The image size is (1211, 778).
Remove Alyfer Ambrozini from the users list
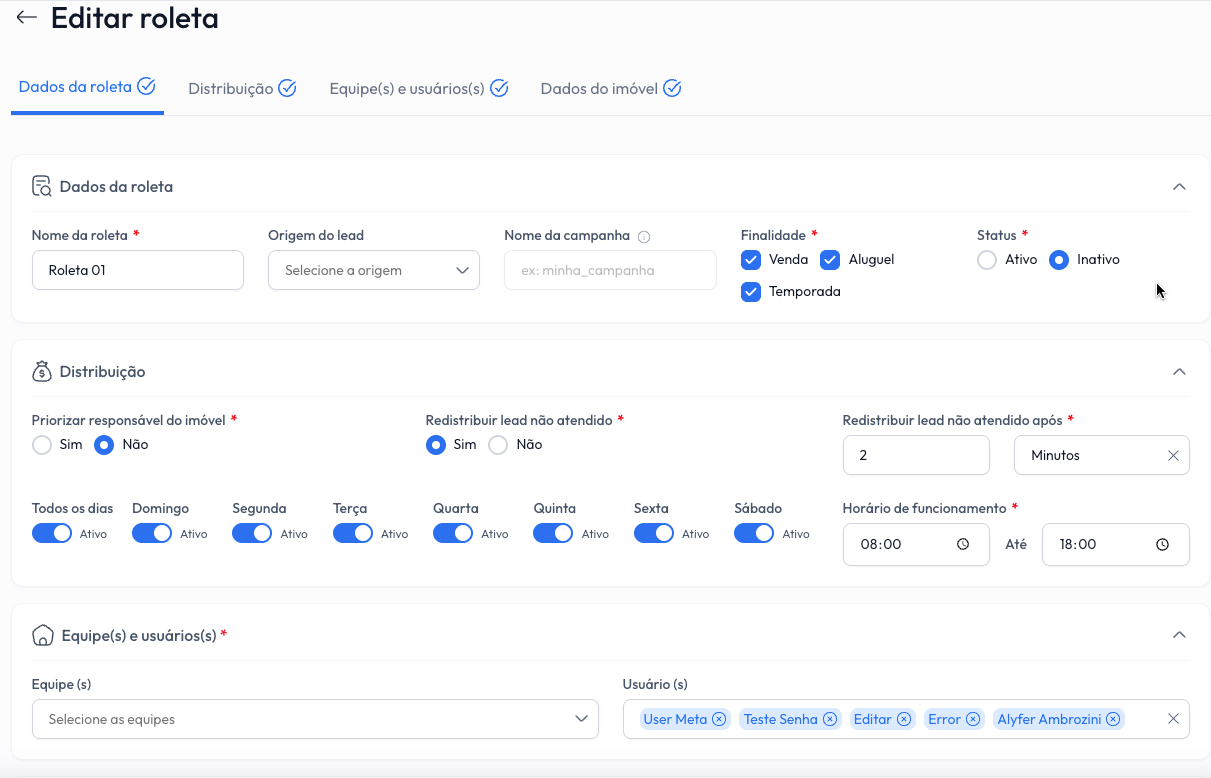click(1113, 719)
